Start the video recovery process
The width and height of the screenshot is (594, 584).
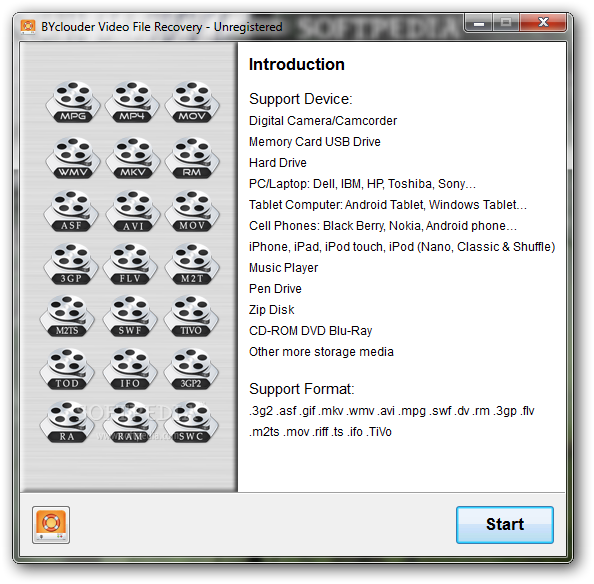(x=505, y=525)
